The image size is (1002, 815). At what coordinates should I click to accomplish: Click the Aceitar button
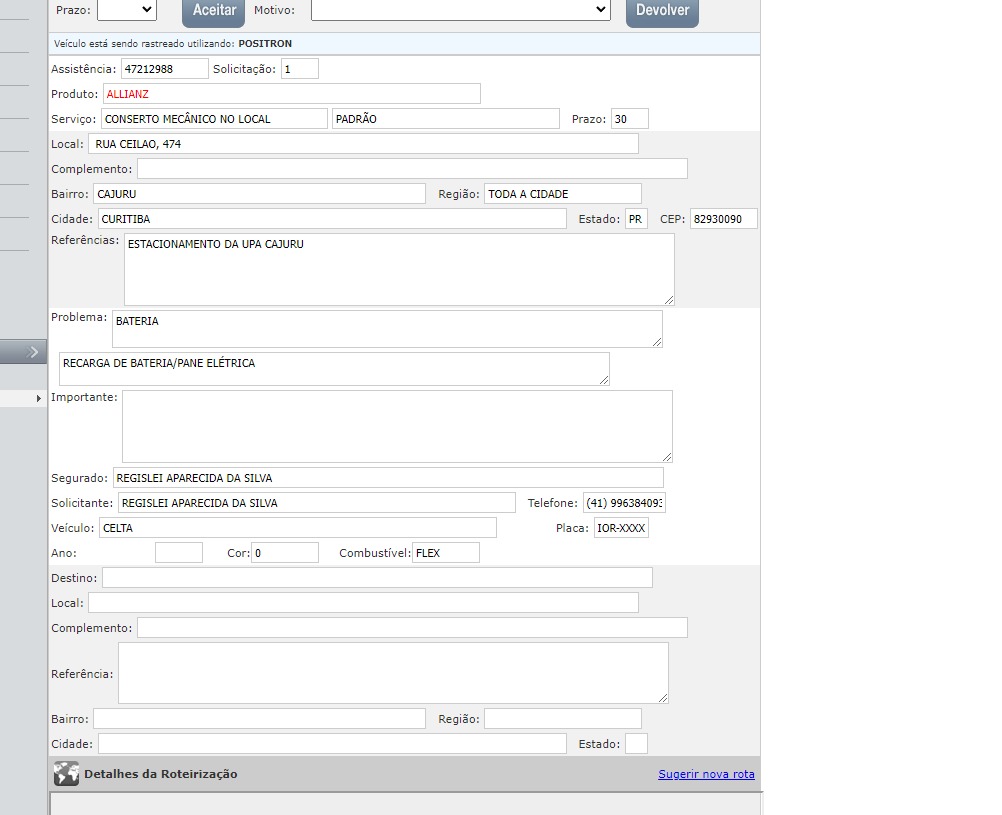coord(213,11)
